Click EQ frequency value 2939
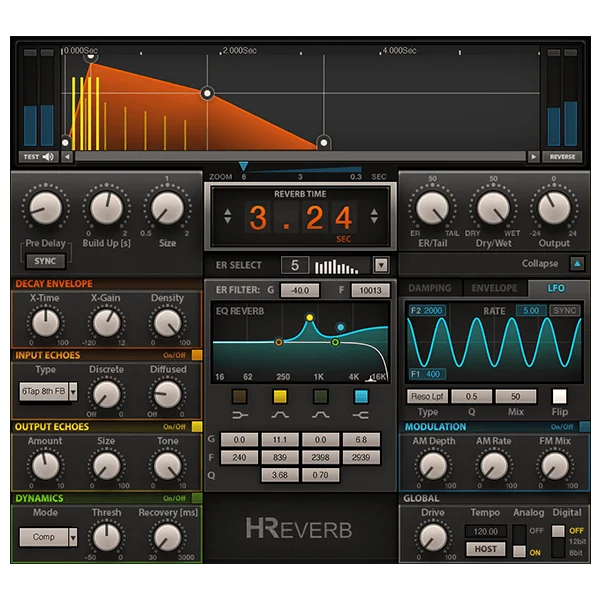Image resolution: width=600 pixels, height=600 pixels. (x=361, y=457)
